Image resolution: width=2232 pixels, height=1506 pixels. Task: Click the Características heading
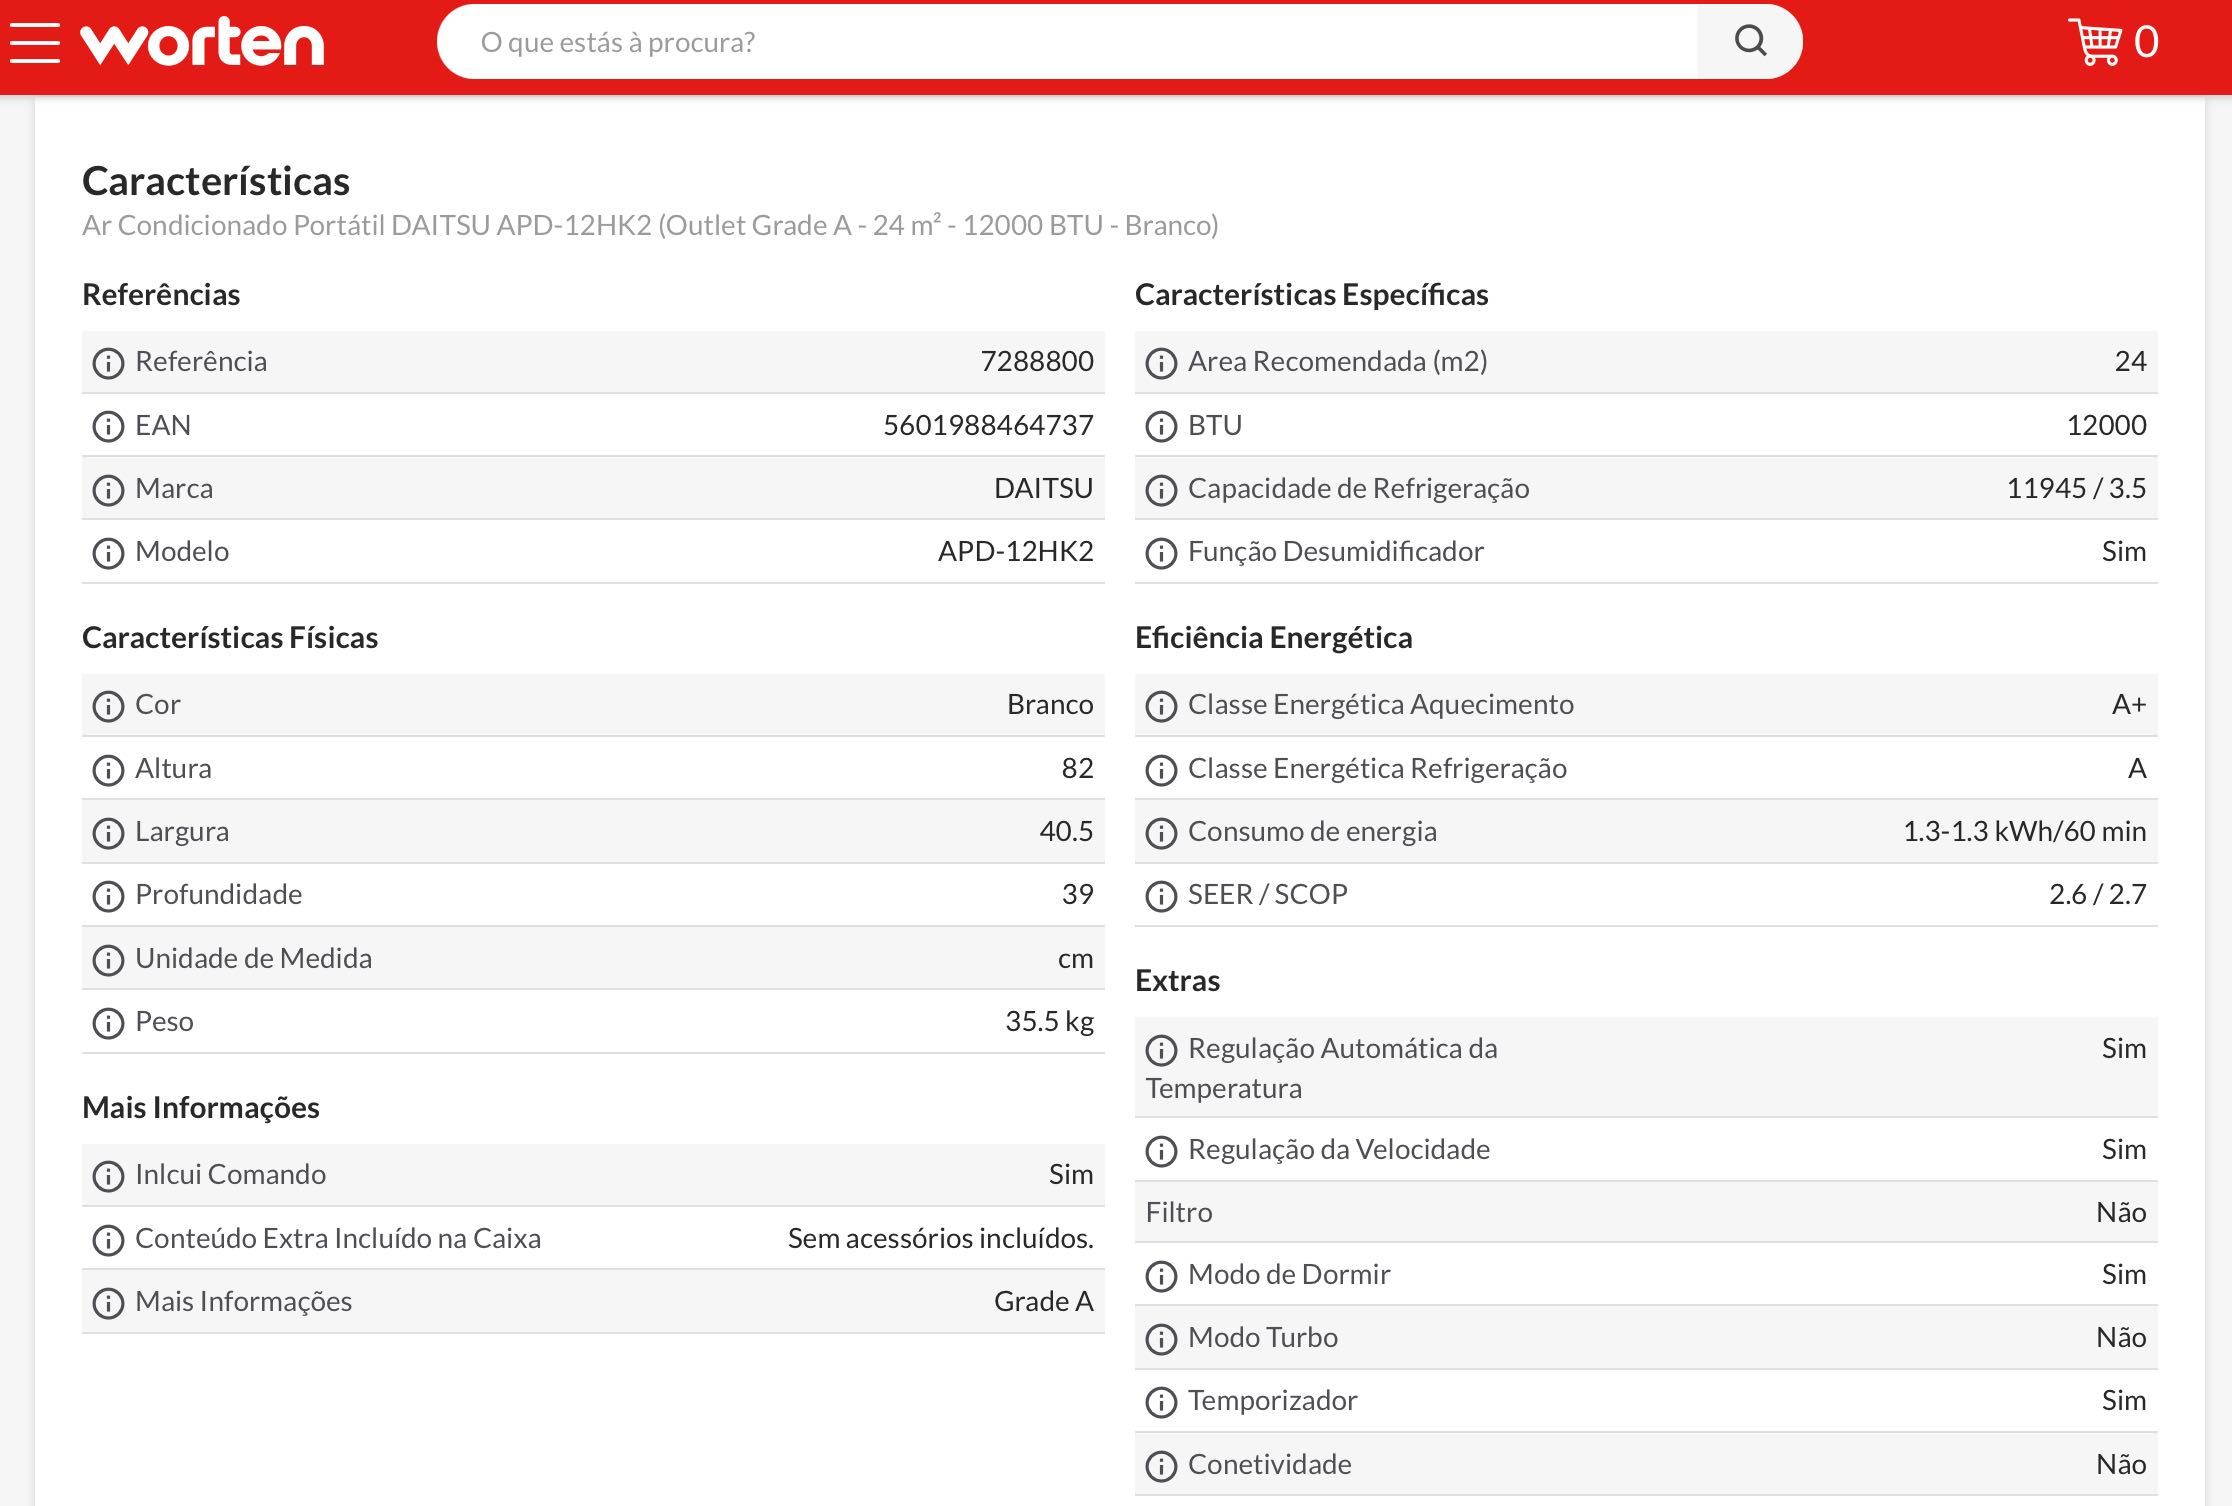pos(216,181)
